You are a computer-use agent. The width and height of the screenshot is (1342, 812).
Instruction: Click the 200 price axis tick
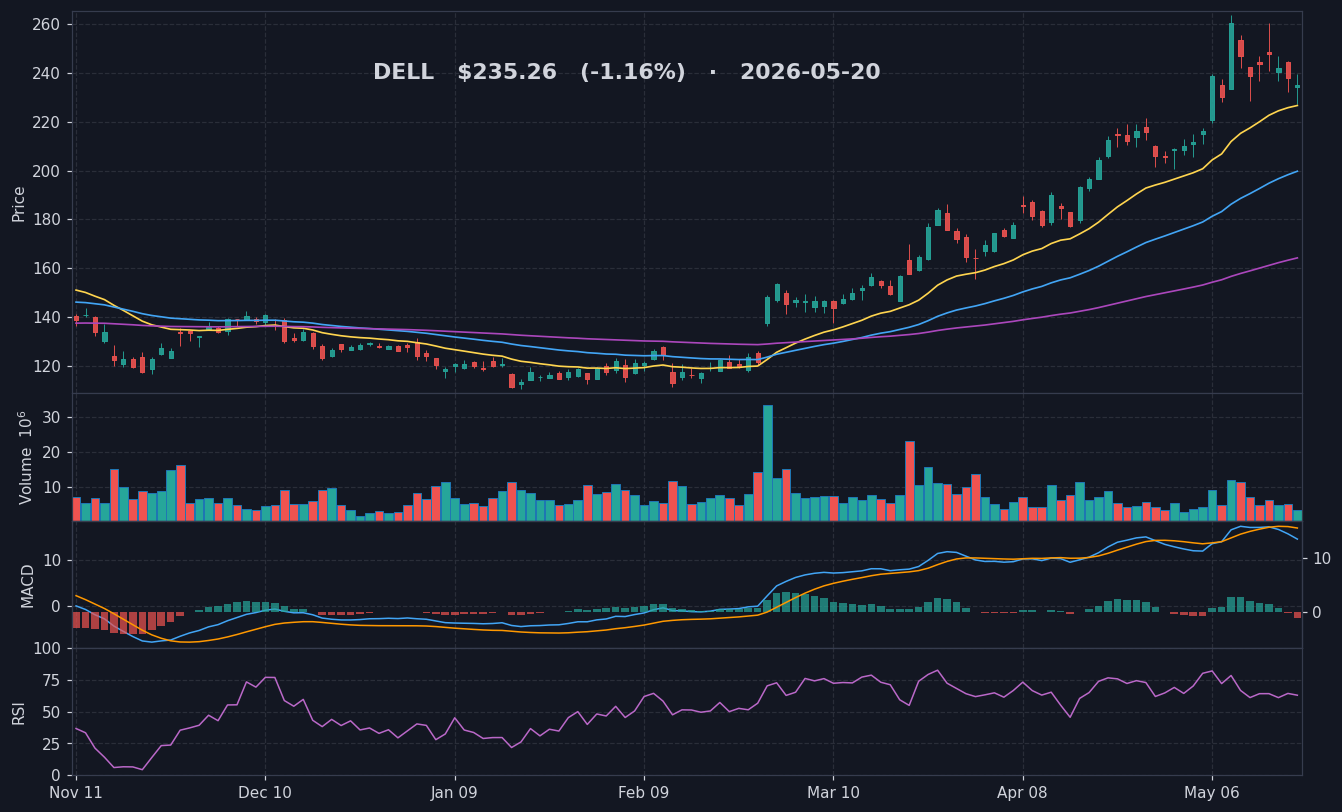(x=45, y=171)
